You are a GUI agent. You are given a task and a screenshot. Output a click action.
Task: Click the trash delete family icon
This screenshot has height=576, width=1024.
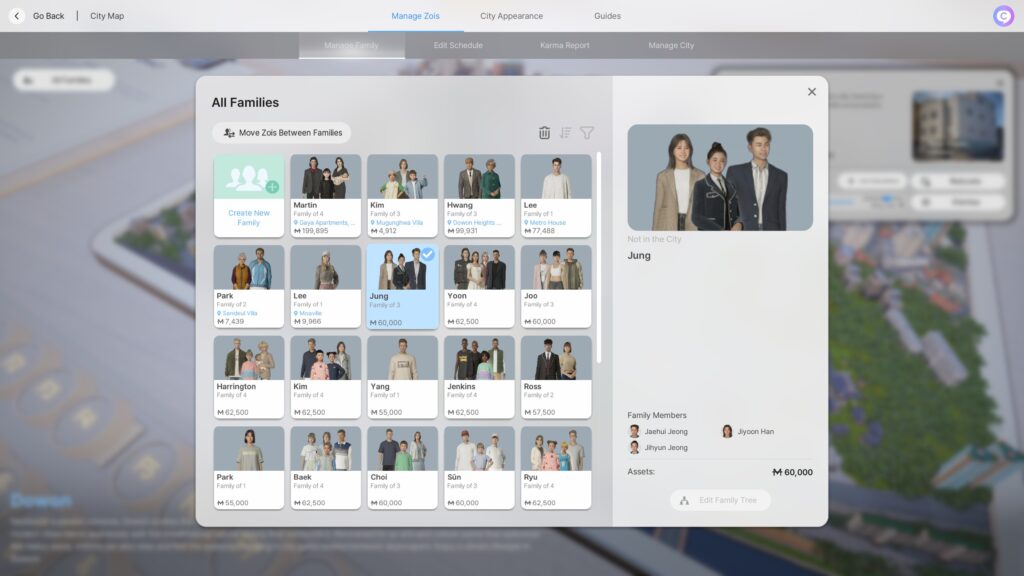(544, 133)
